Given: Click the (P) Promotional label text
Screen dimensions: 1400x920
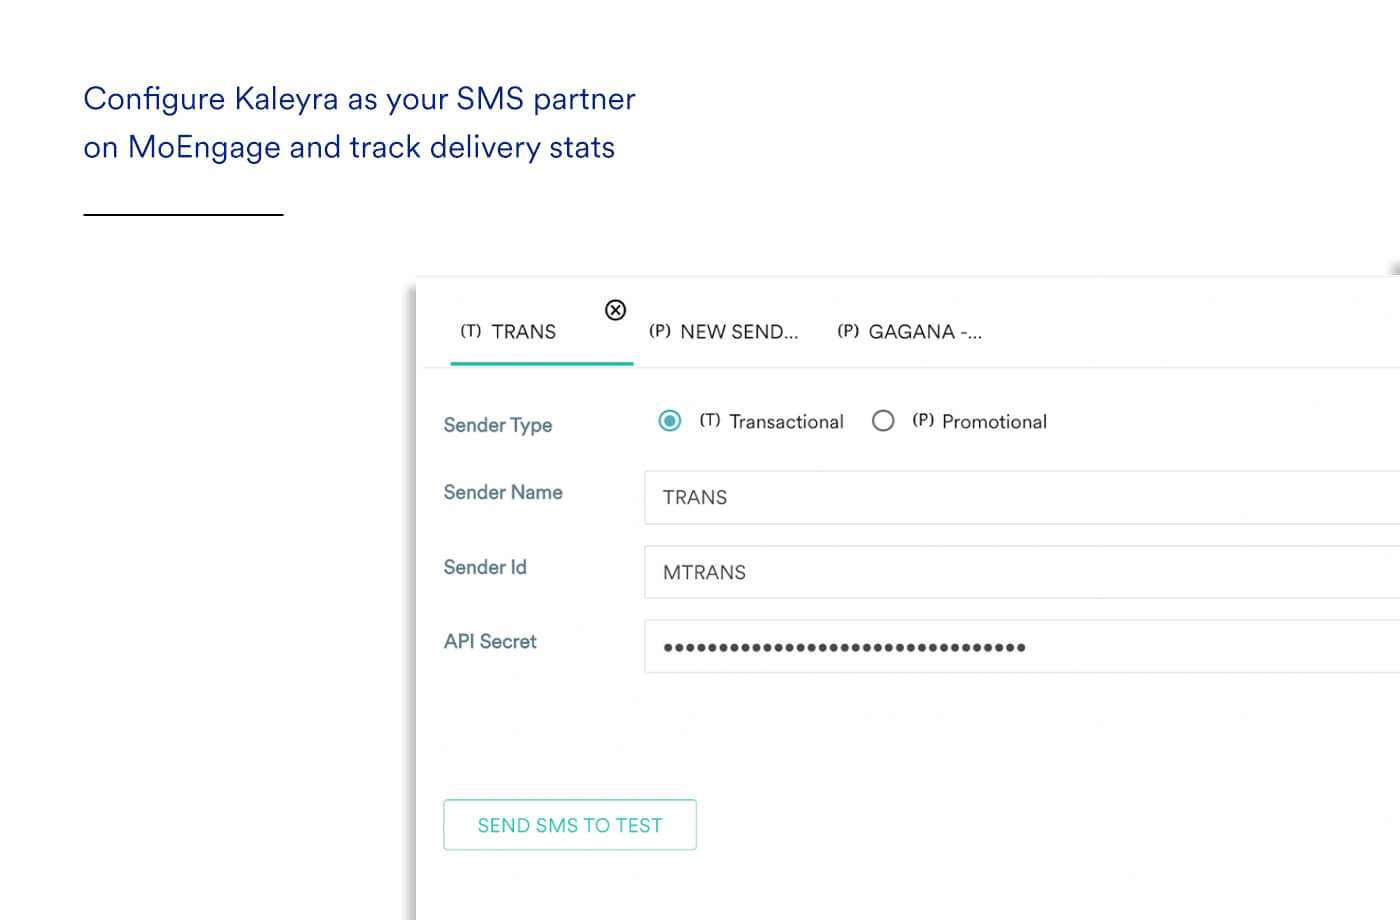Looking at the screenshot, I should click(x=979, y=422).
